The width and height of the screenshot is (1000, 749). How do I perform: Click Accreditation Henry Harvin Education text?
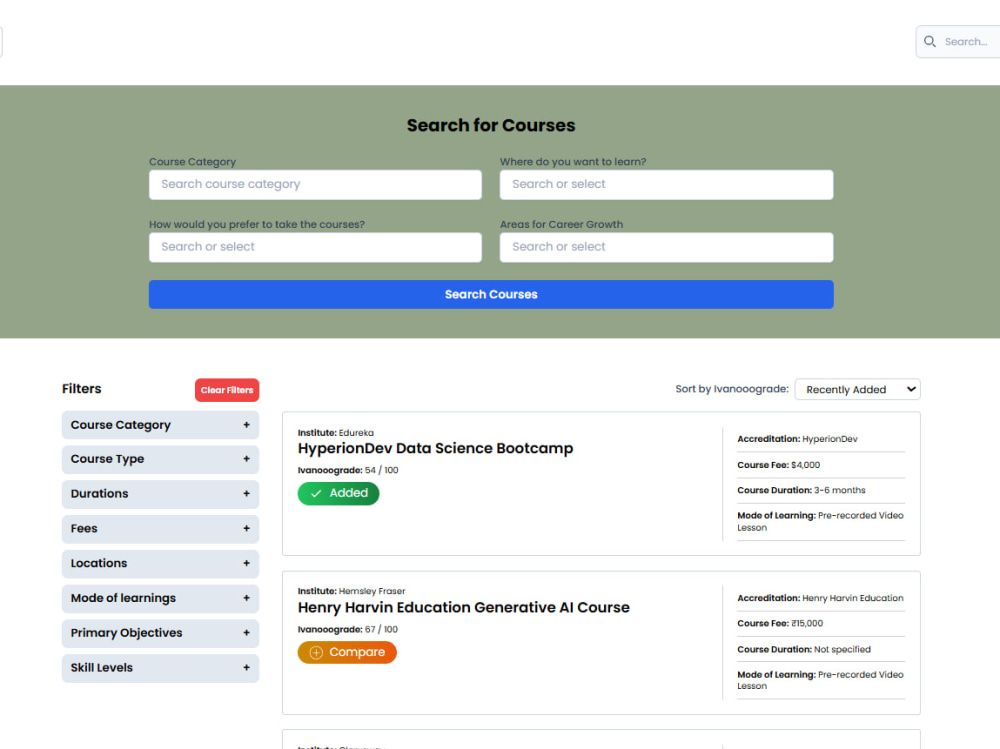coord(820,598)
